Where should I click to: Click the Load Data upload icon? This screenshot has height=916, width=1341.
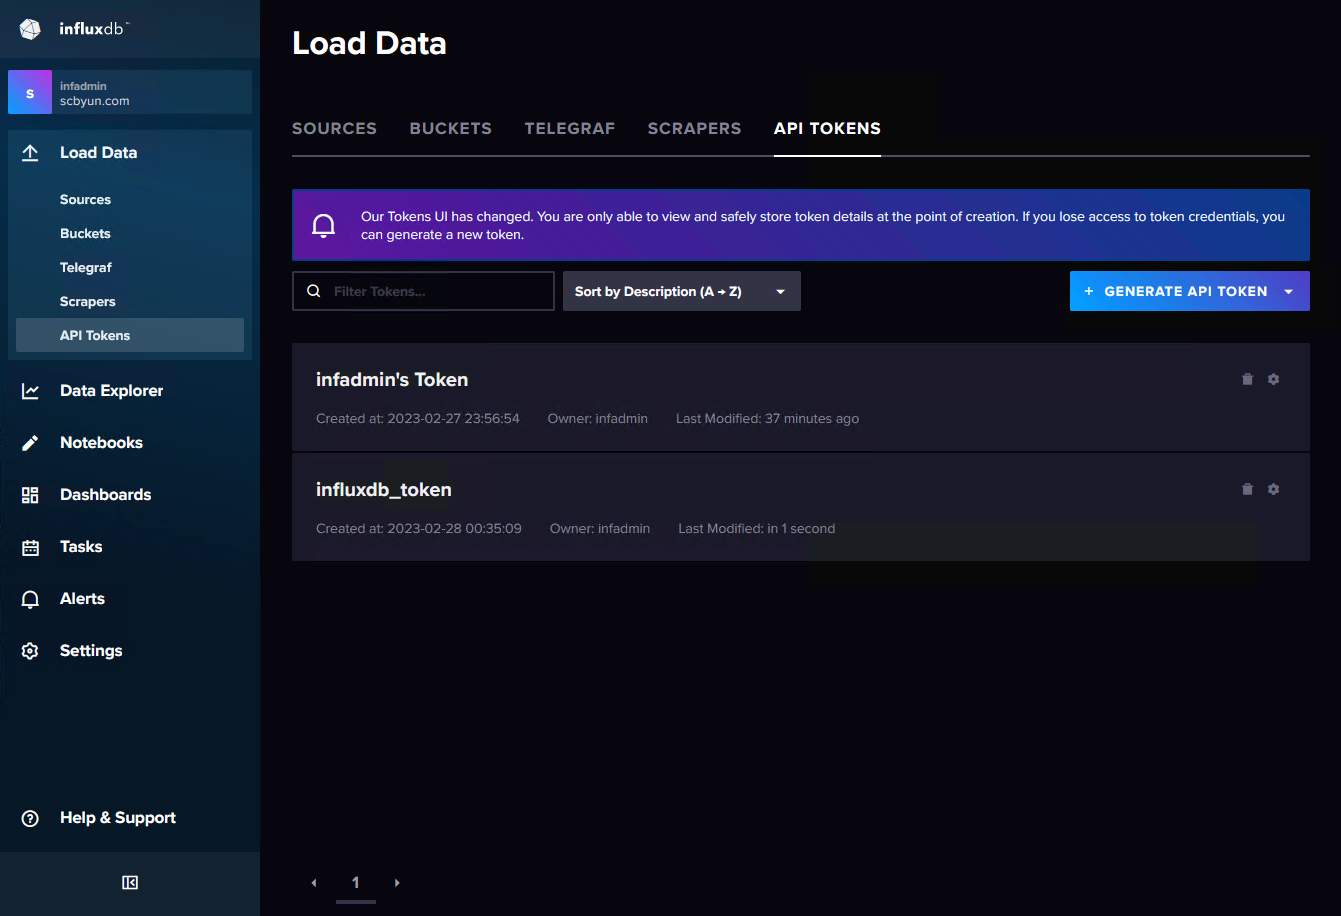click(x=30, y=153)
